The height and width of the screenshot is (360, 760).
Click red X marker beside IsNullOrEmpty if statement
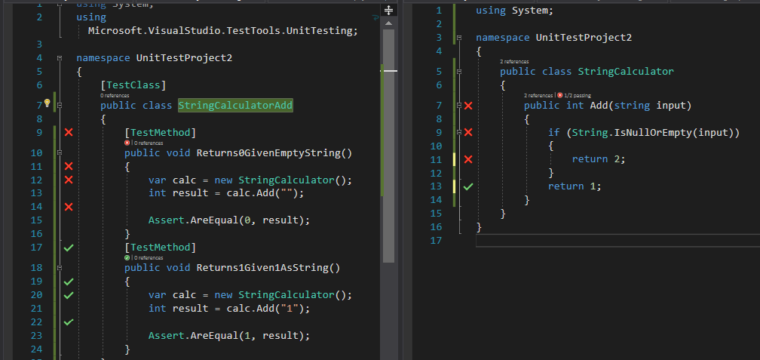click(468, 132)
